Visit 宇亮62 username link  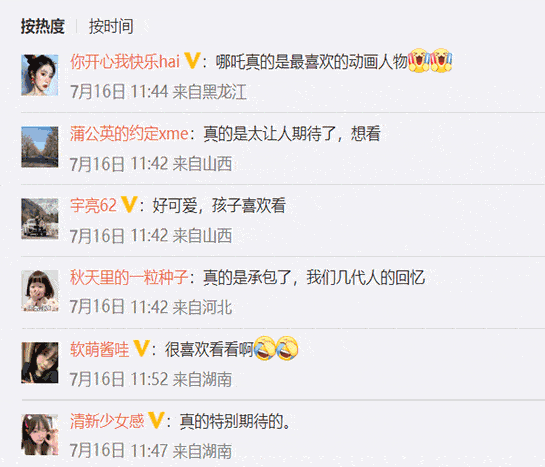click(x=93, y=205)
